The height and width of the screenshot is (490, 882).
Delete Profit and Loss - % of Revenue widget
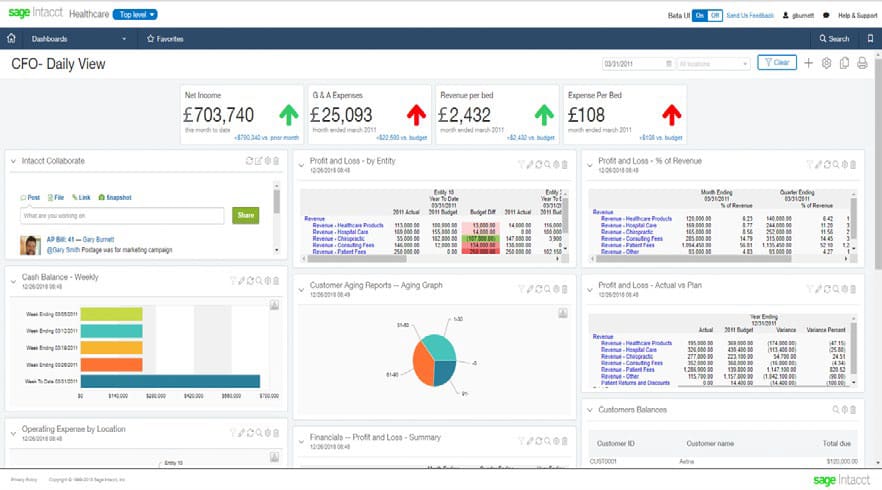[853, 164]
